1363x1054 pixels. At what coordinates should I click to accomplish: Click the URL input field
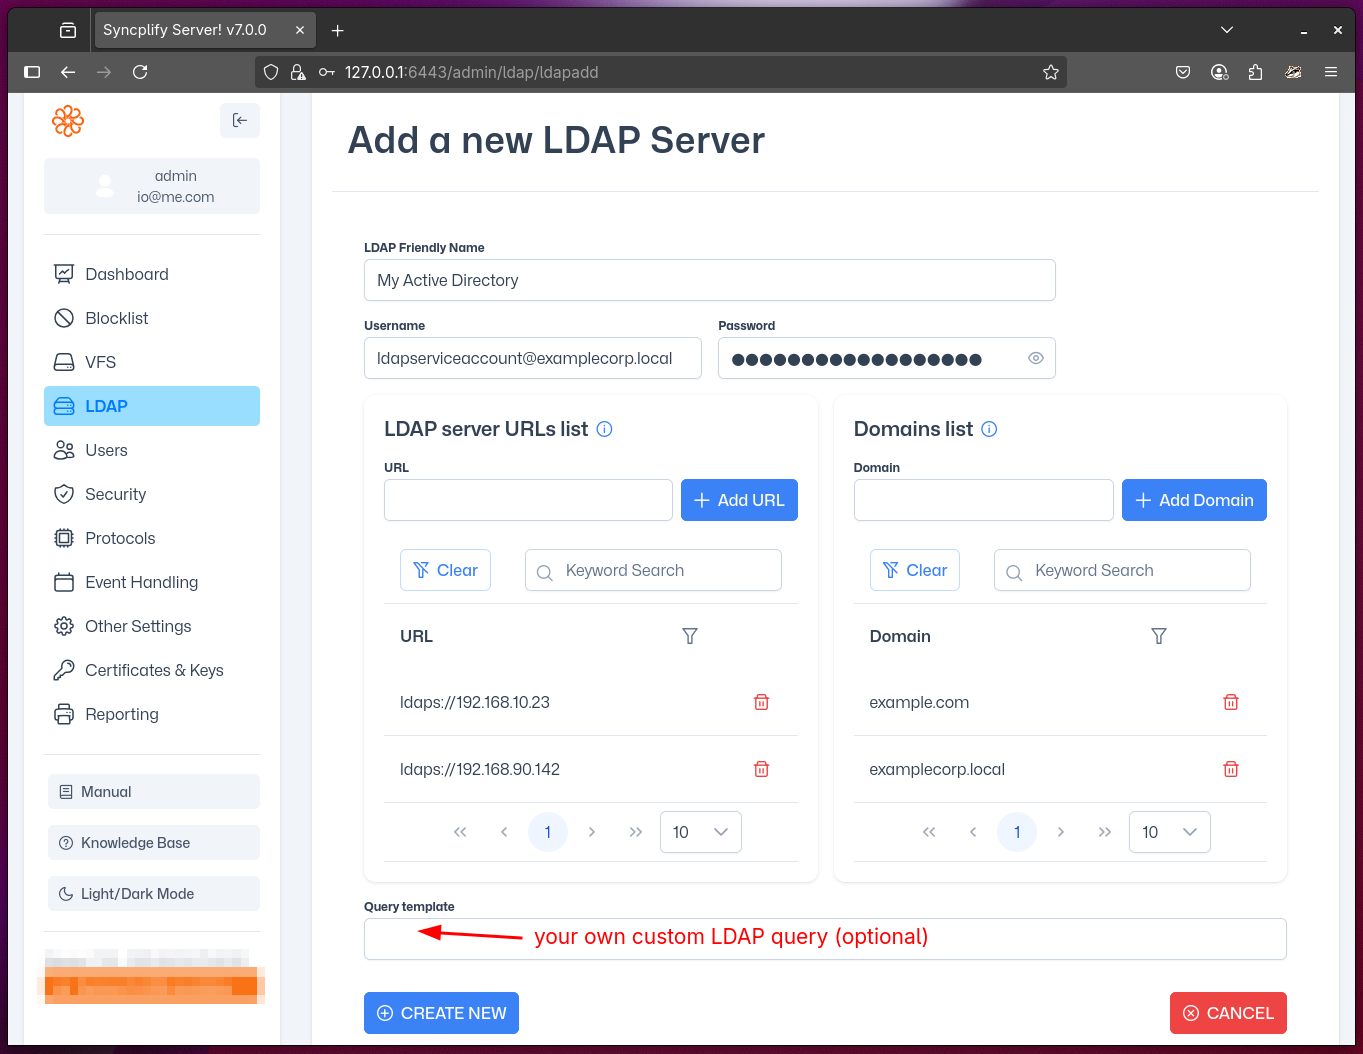click(528, 500)
